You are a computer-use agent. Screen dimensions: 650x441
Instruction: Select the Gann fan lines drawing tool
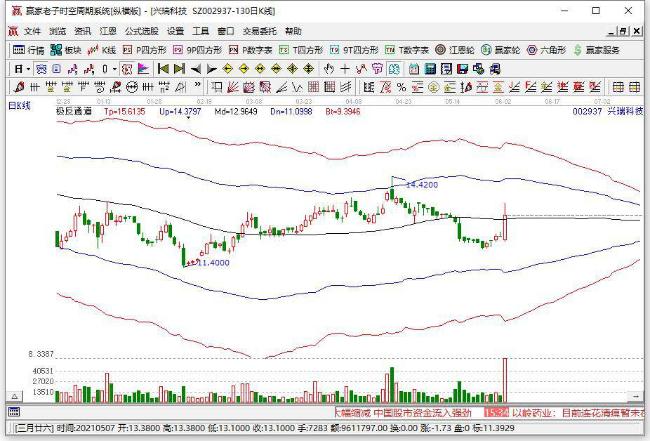233,87
